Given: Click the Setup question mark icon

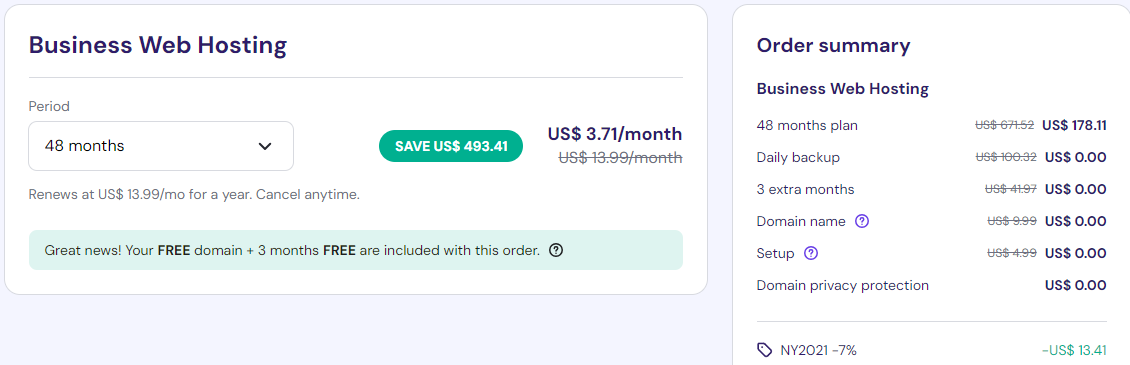Looking at the screenshot, I should (811, 253).
